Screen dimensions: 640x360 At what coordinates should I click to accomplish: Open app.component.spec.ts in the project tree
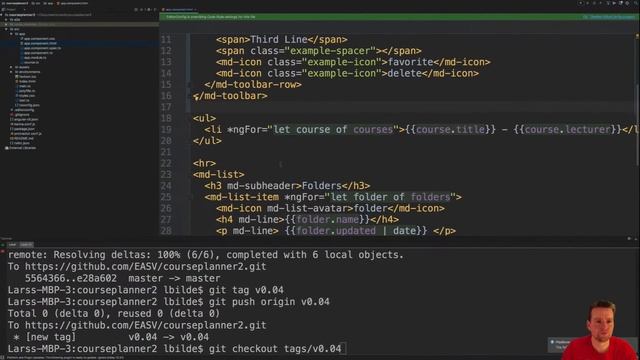42,48
